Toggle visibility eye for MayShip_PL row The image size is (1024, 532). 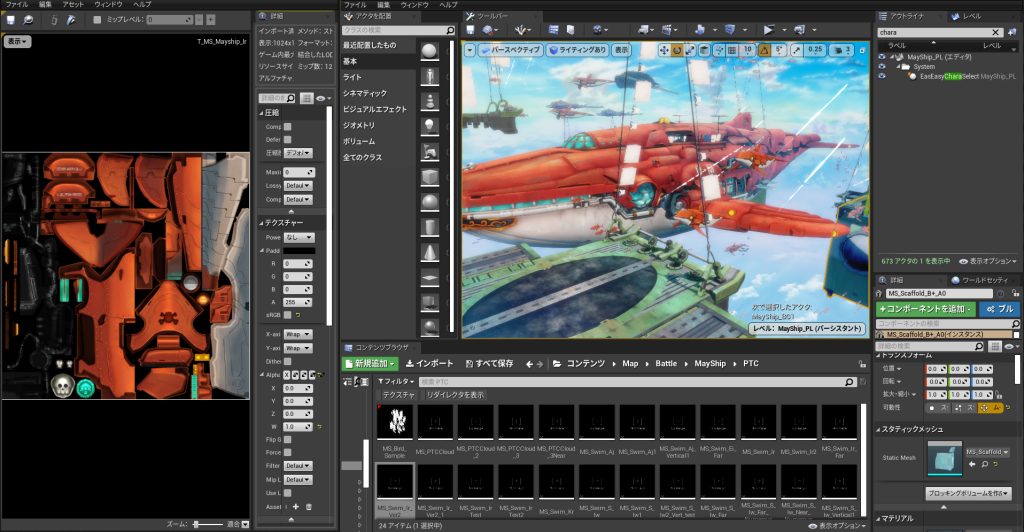882,57
